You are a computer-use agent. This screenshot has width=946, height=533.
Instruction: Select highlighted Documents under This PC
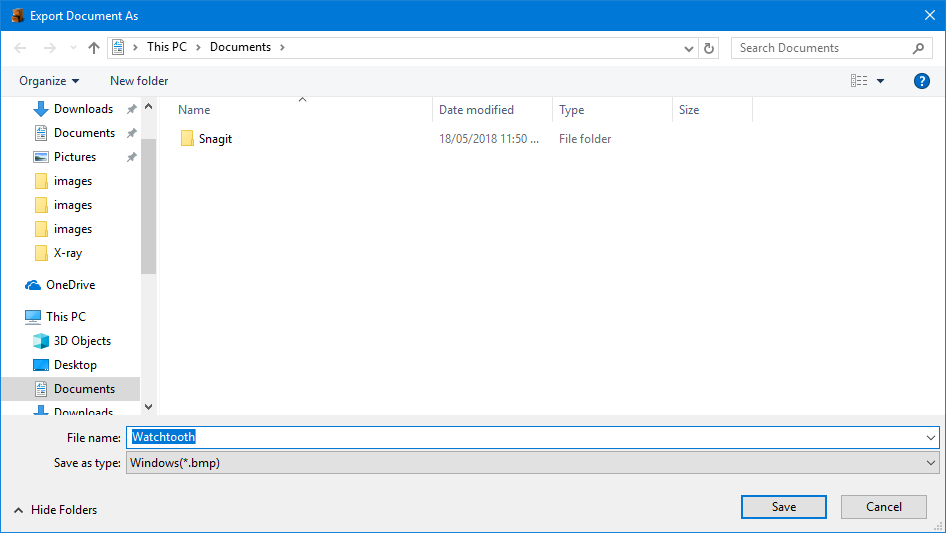71,389
